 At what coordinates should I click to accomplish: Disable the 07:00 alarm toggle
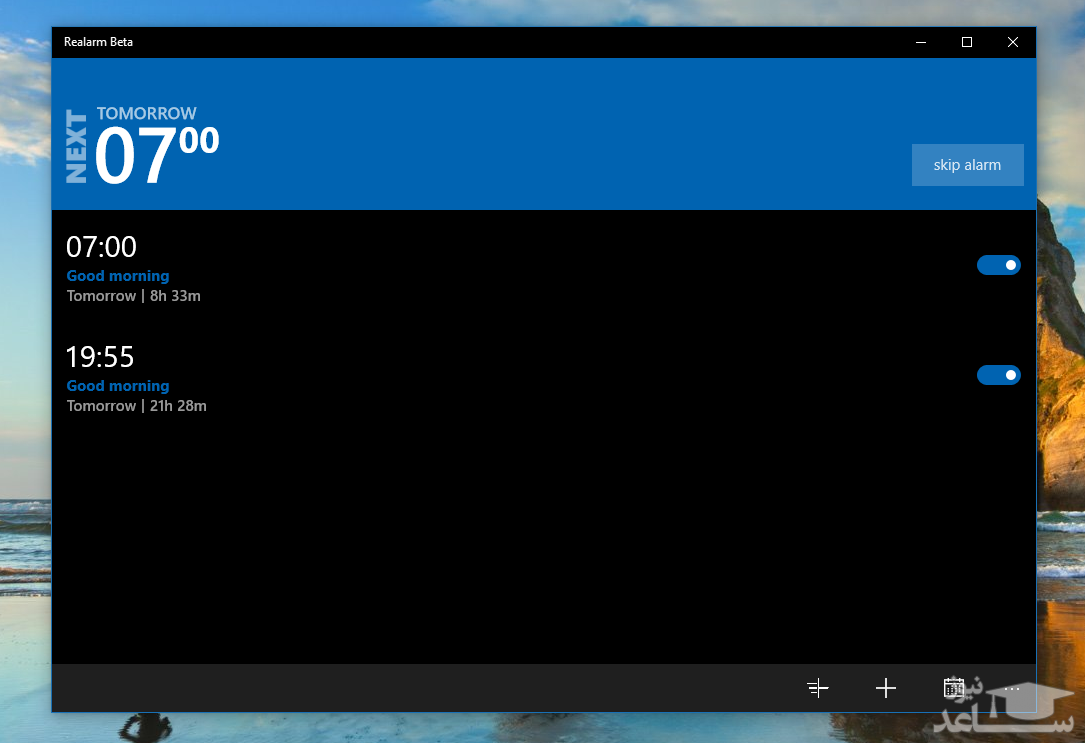tap(998, 265)
